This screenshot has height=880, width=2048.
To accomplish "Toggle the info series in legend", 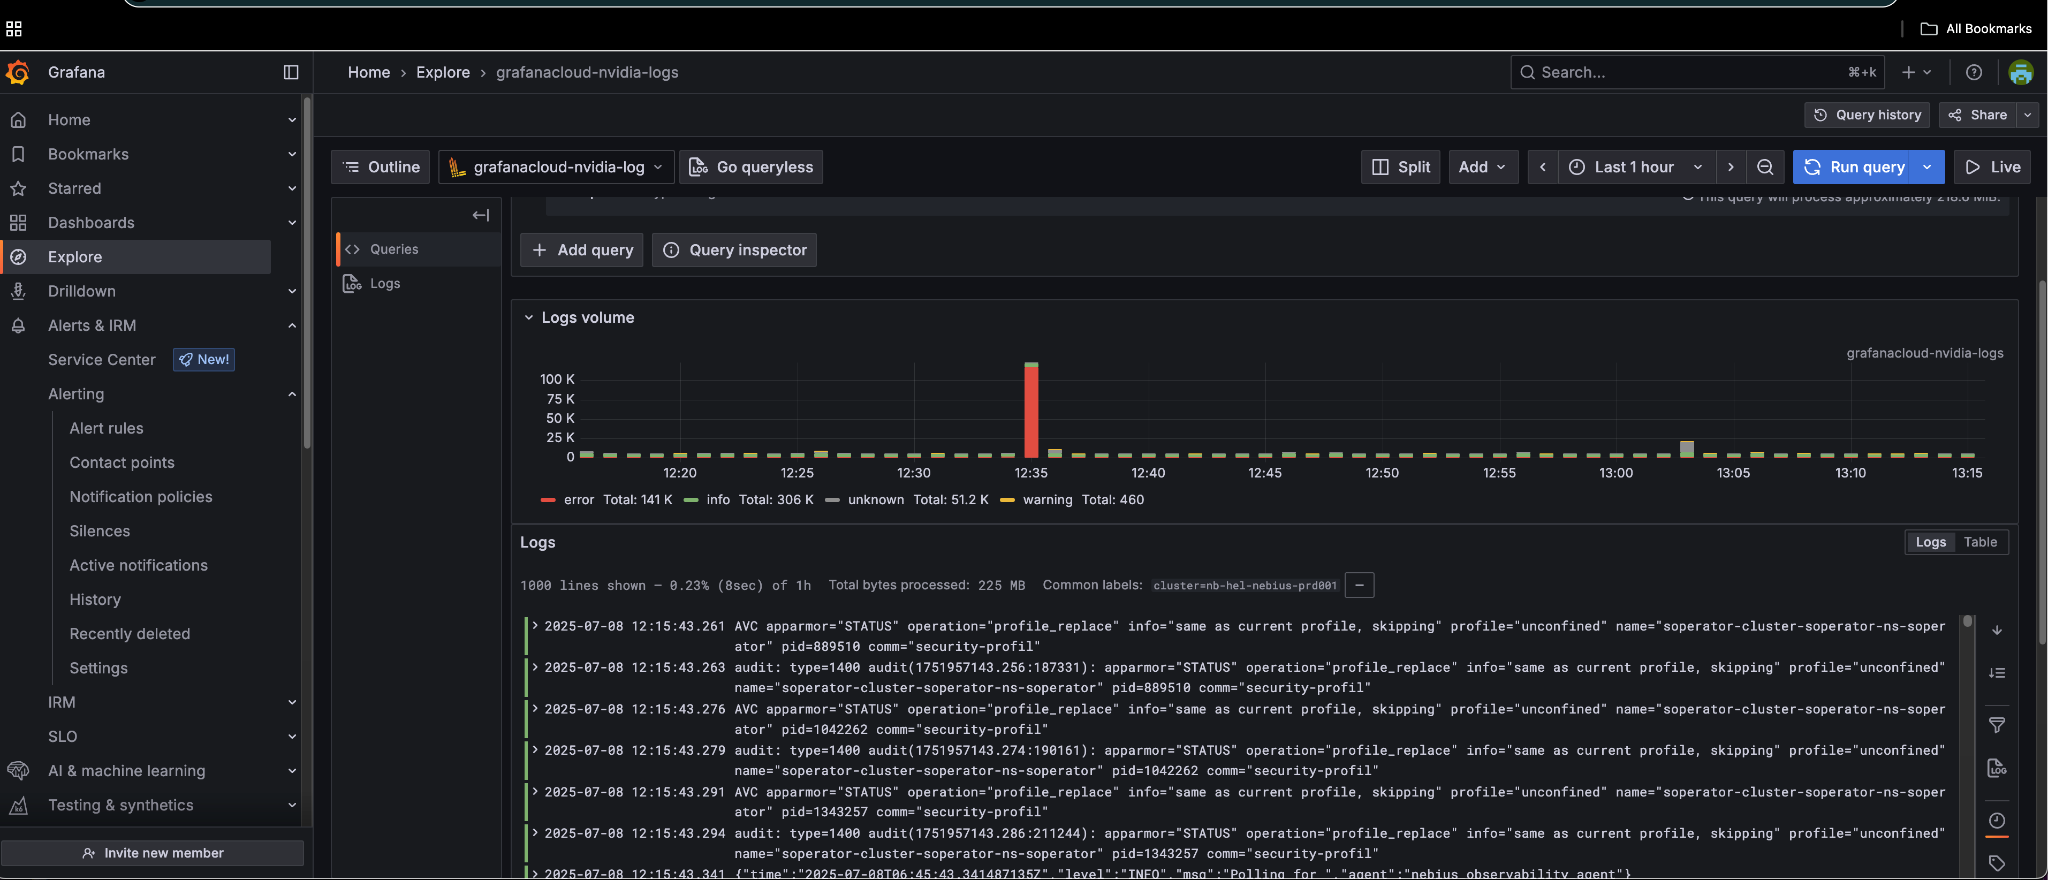I will pyautogui.click(x=717, y=500).
